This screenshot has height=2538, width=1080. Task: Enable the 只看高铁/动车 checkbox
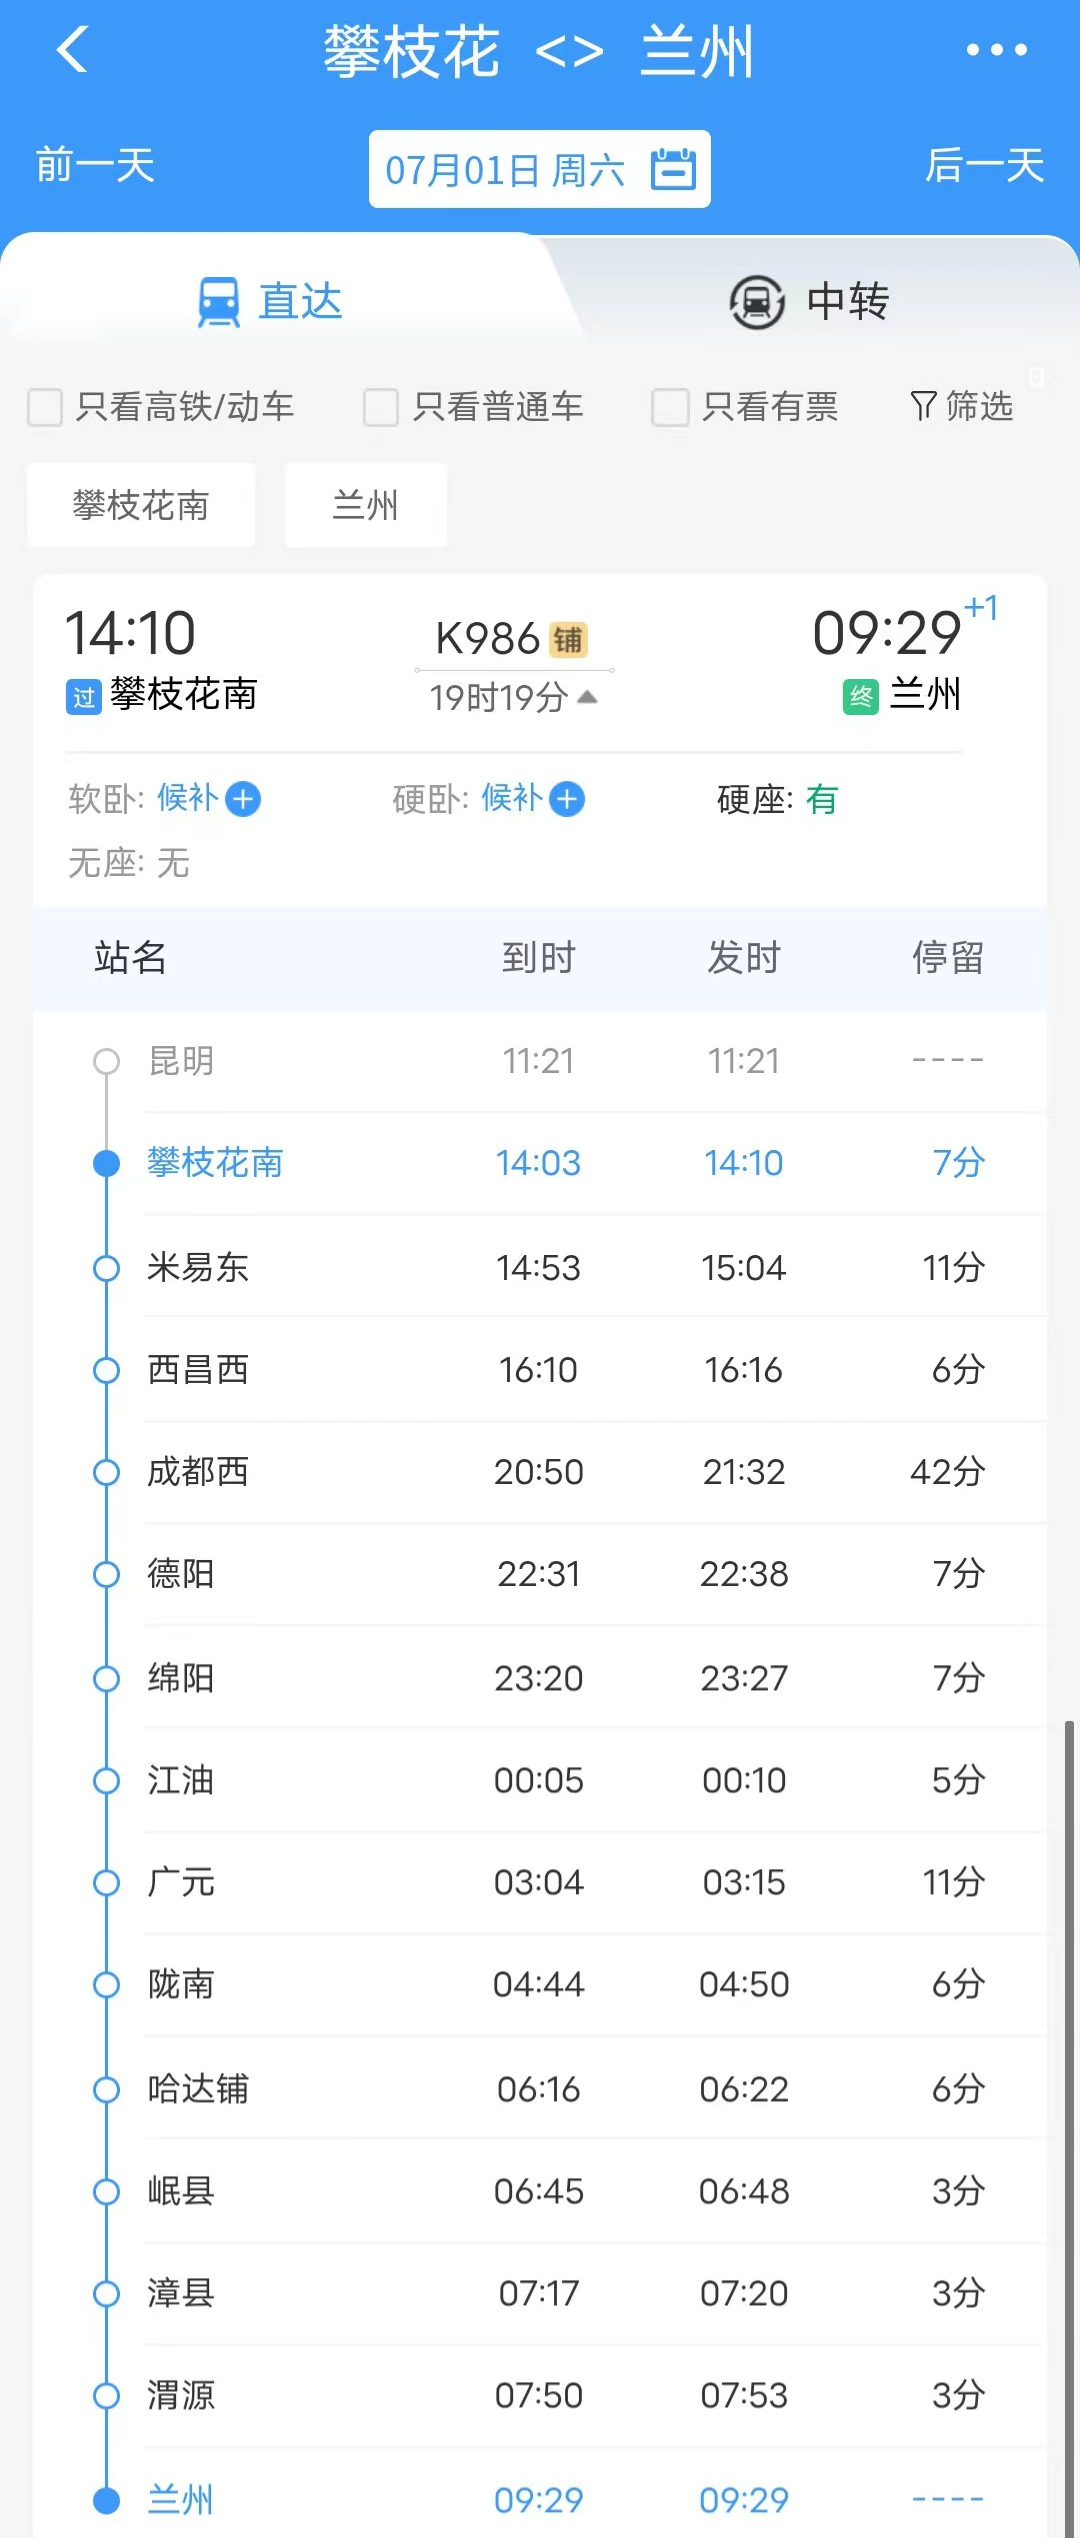point(45,407)
